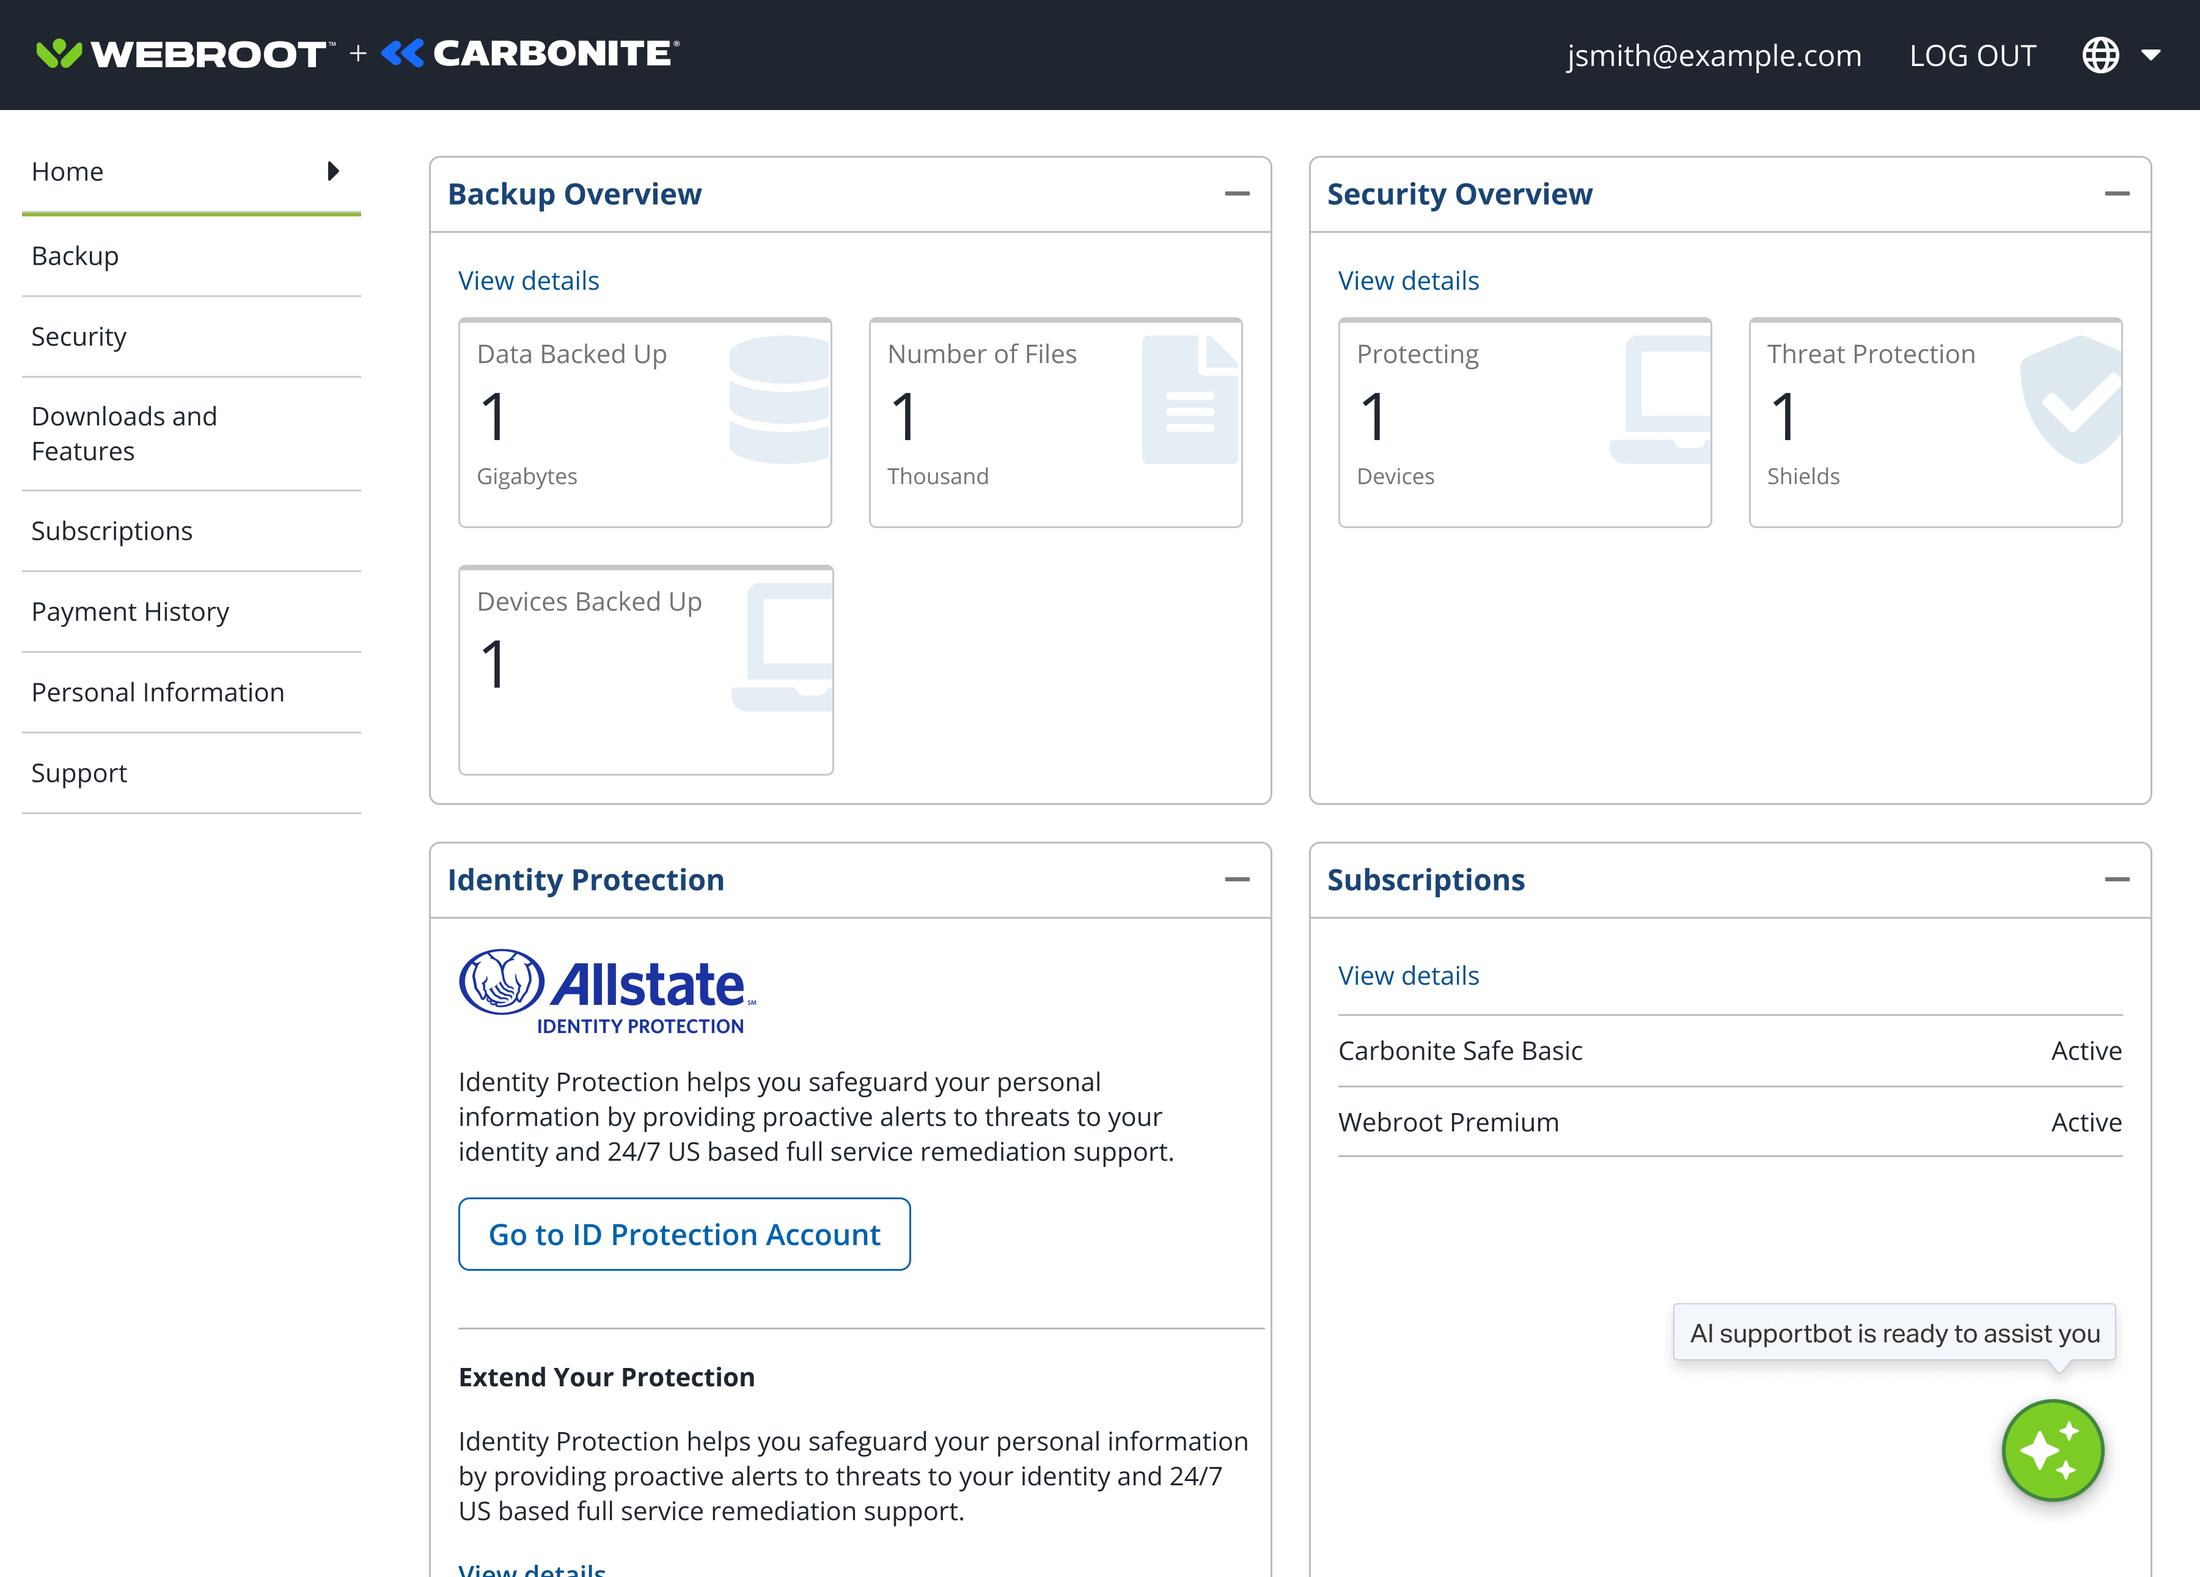Click the Webroot logo in header

[x=184, y=54]
